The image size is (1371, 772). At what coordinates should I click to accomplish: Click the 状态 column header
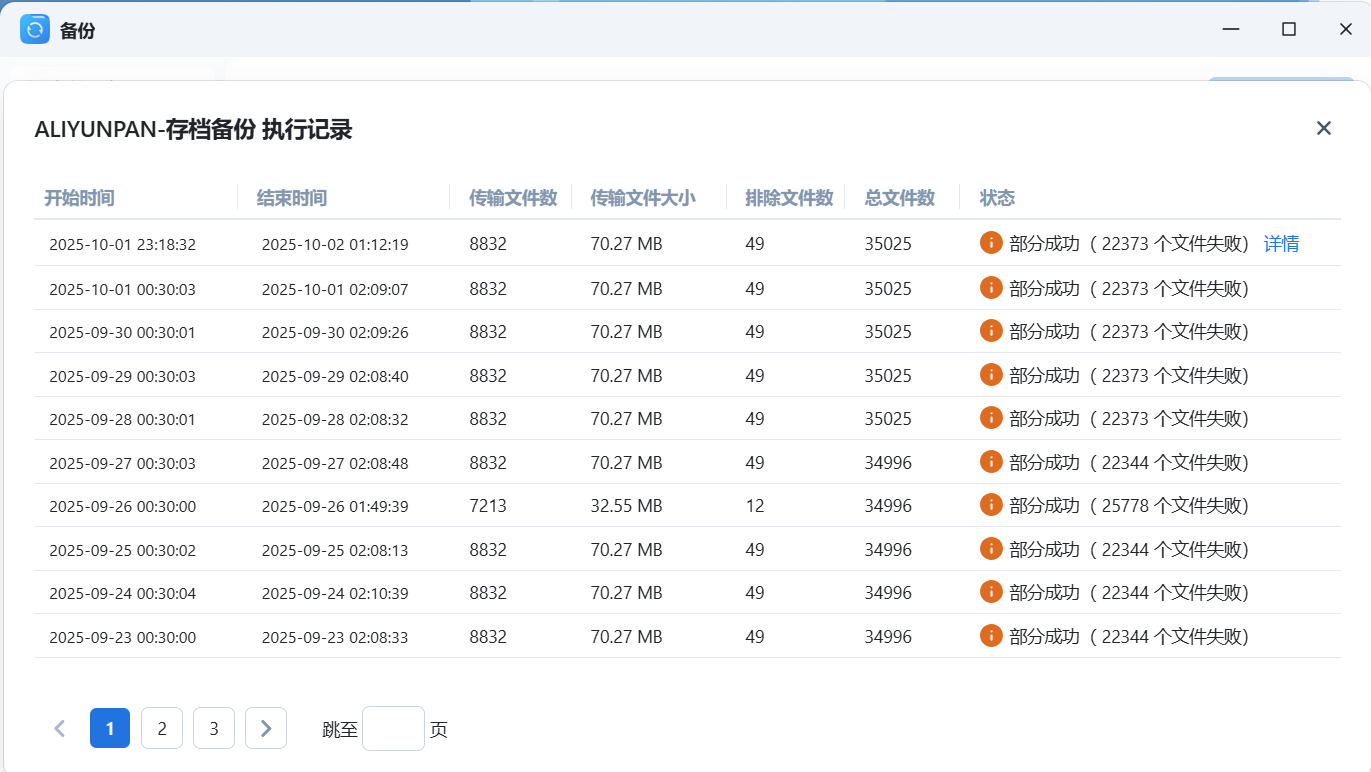pyautogui.click(x=997, y=198)
